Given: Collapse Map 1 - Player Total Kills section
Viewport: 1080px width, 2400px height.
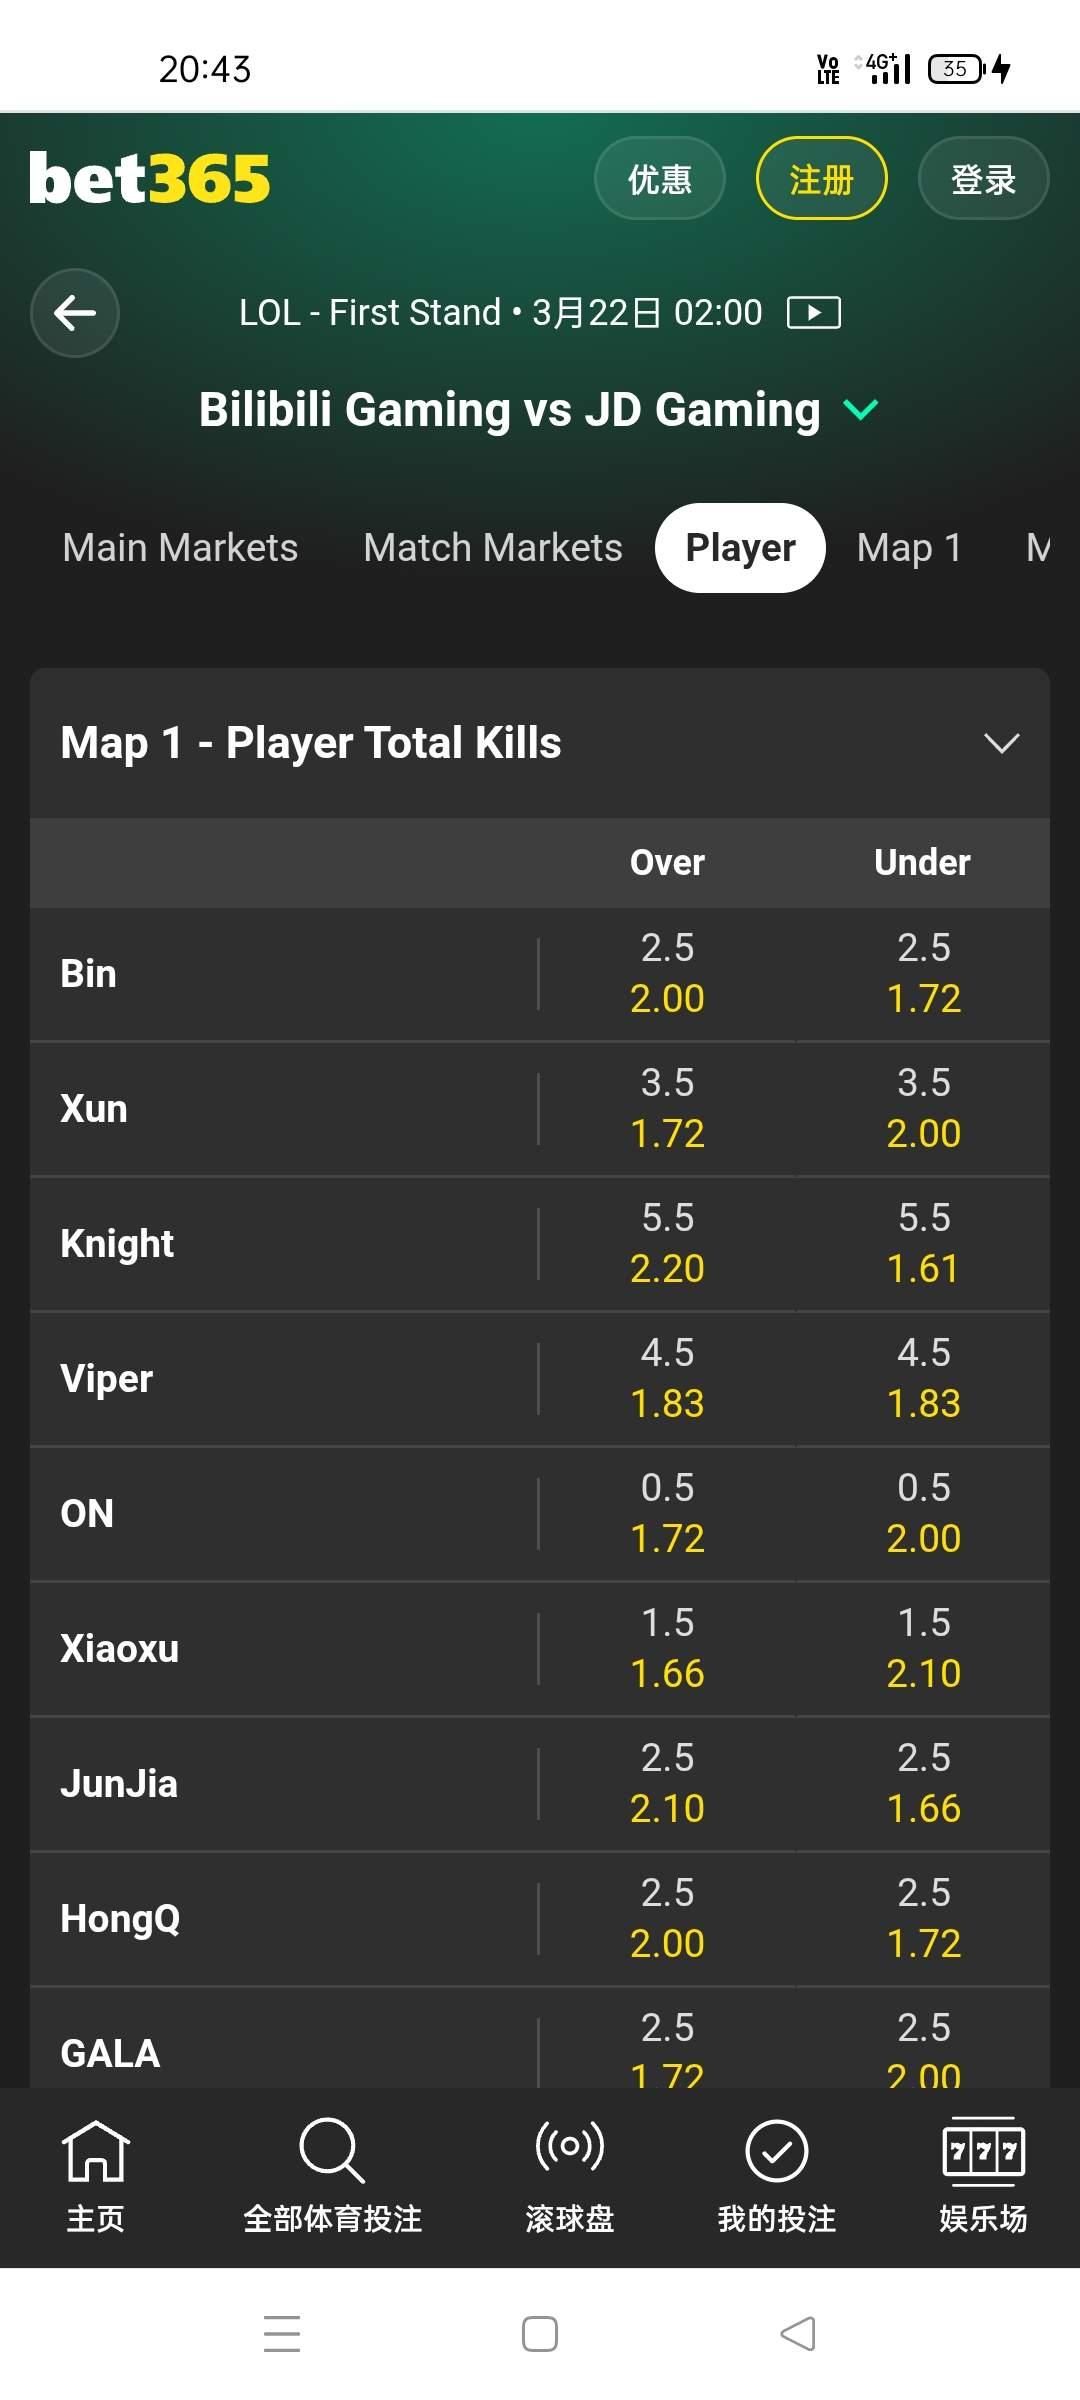Looking at the screenshot, I should click(x=1001, y=743).
